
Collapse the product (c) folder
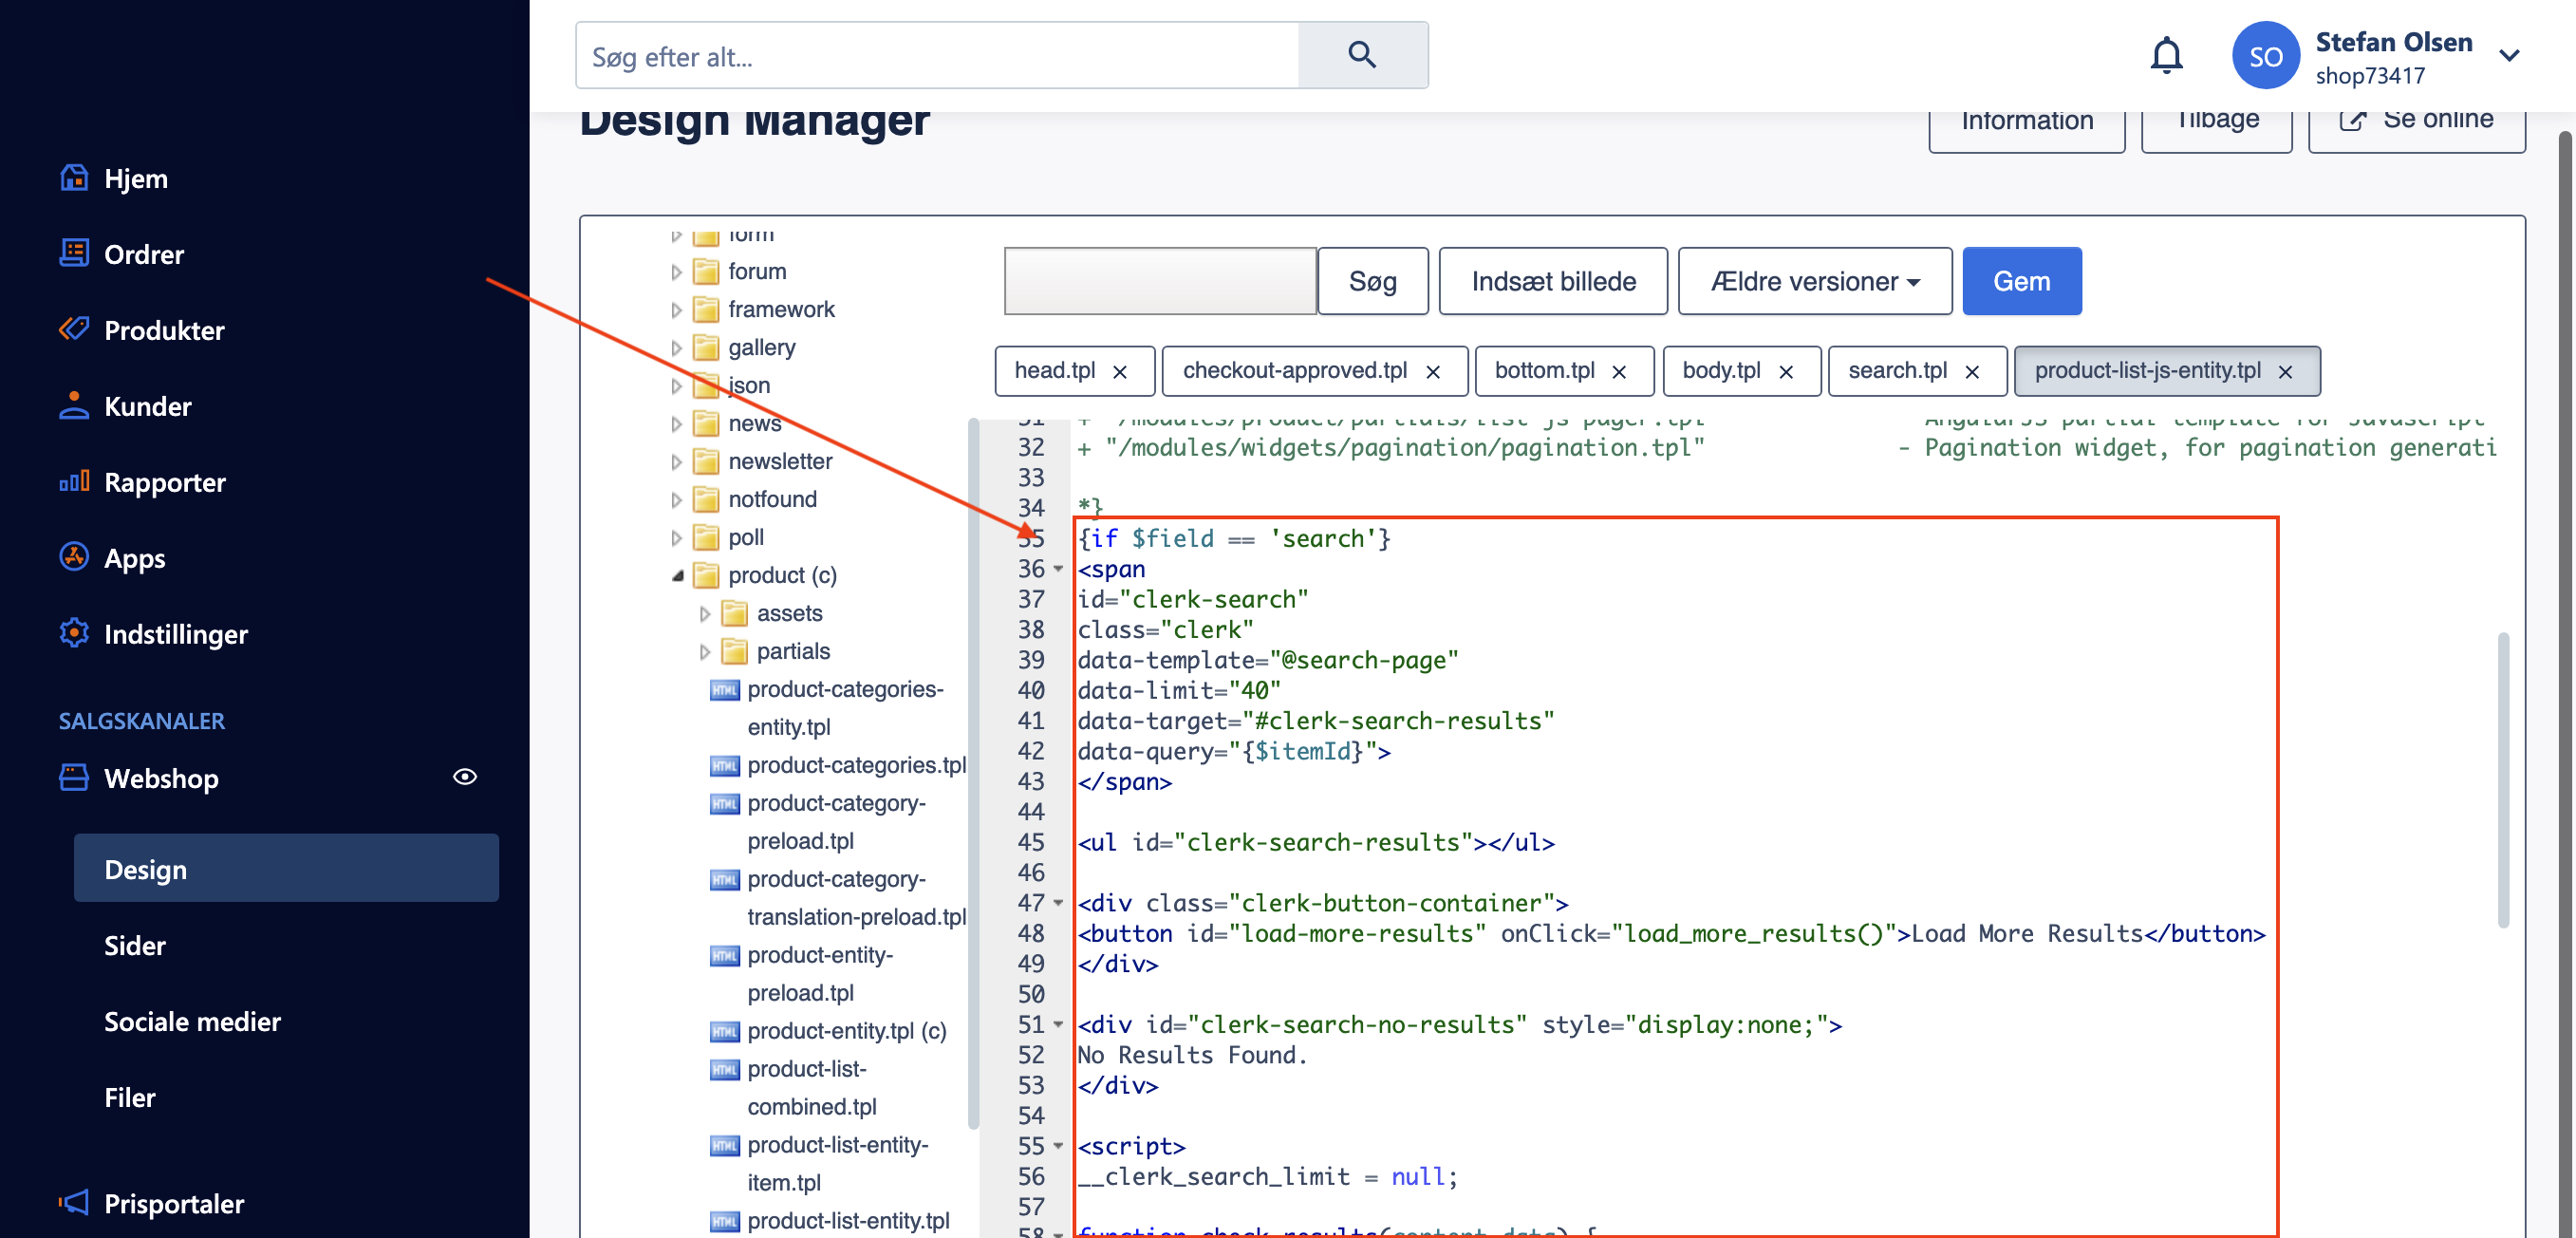pos(679,575)
